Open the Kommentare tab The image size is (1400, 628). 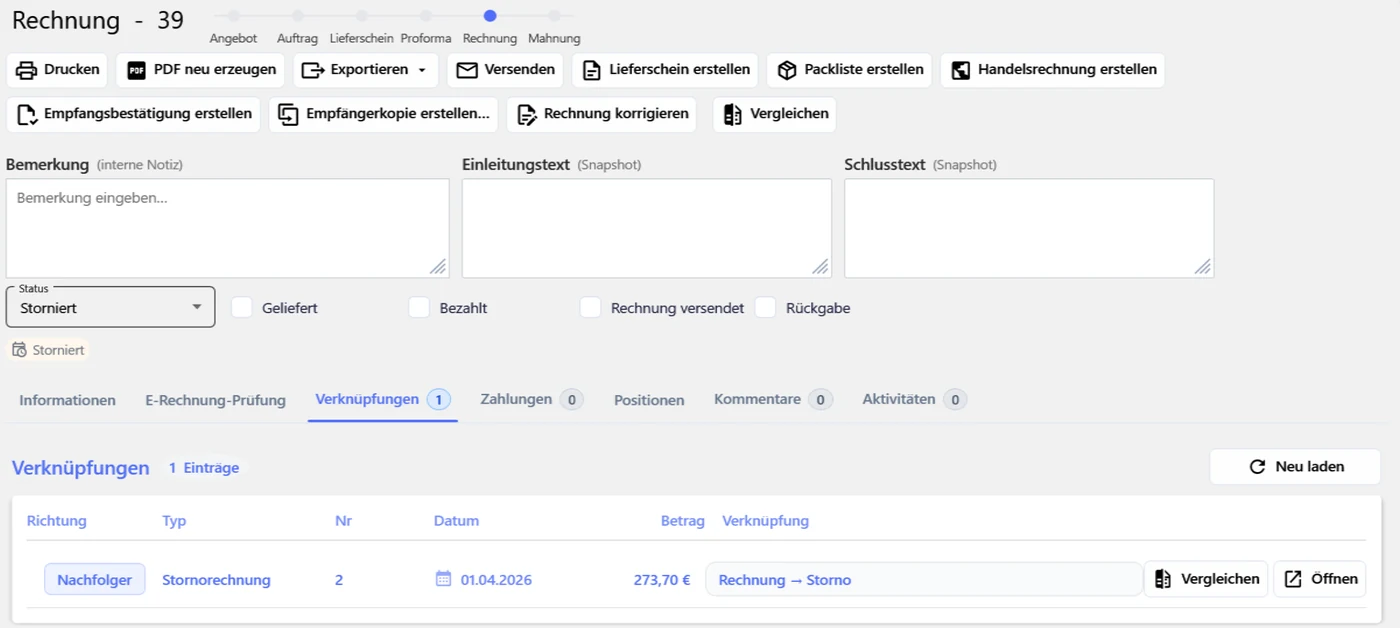[x=773, y=400]
